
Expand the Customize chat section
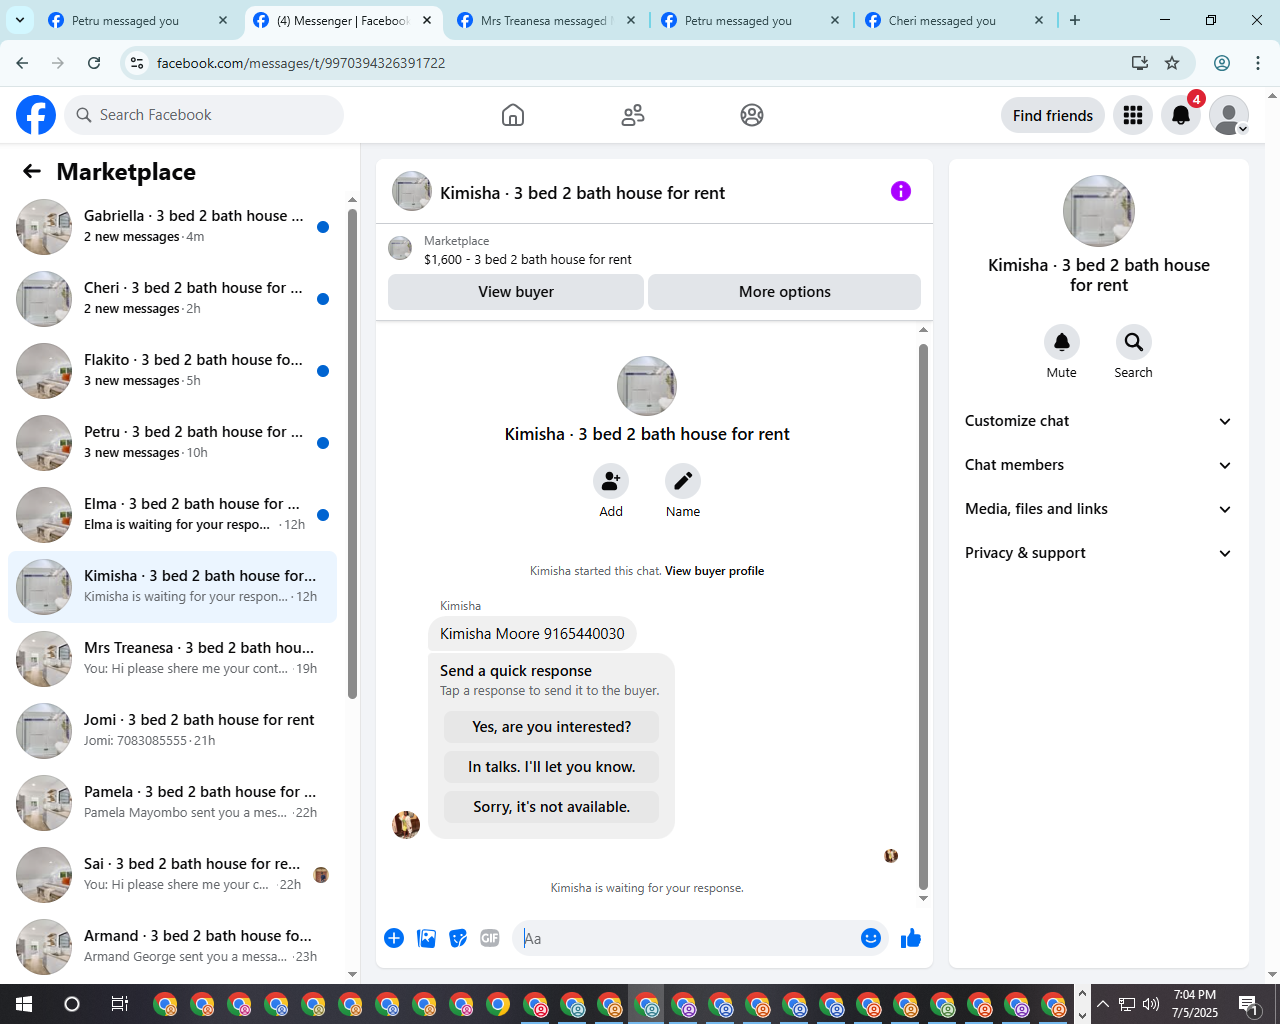[x=1099, y=421]
